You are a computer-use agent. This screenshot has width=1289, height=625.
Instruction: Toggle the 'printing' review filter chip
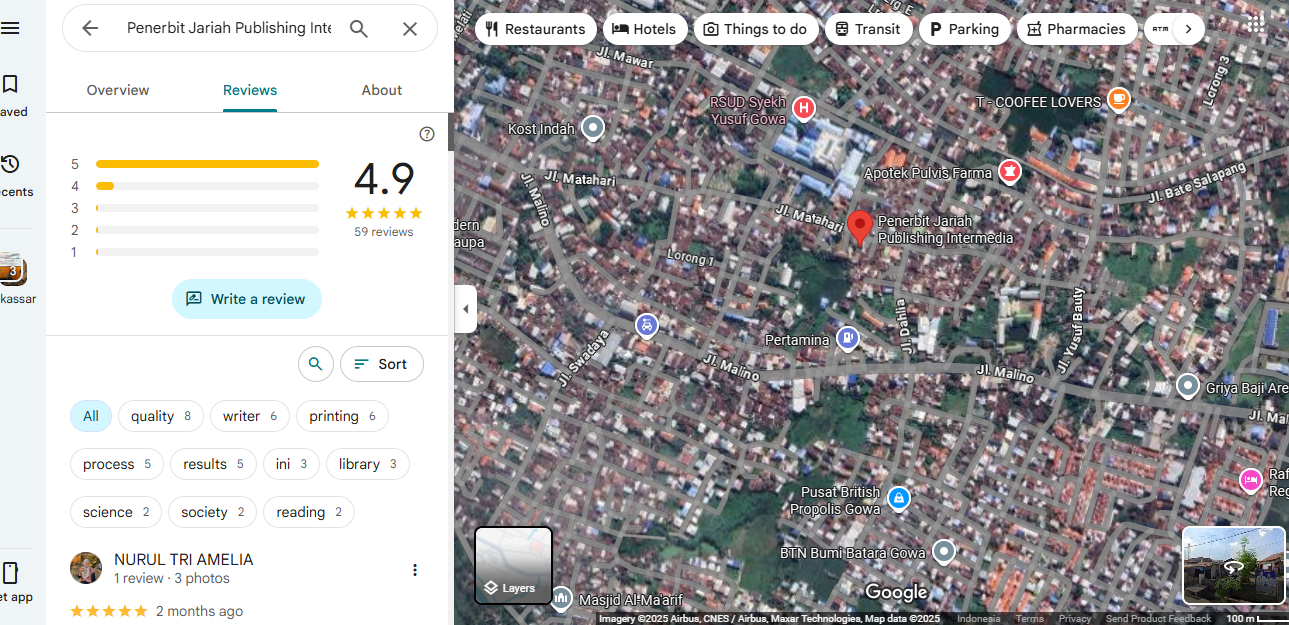click(342, 416)
